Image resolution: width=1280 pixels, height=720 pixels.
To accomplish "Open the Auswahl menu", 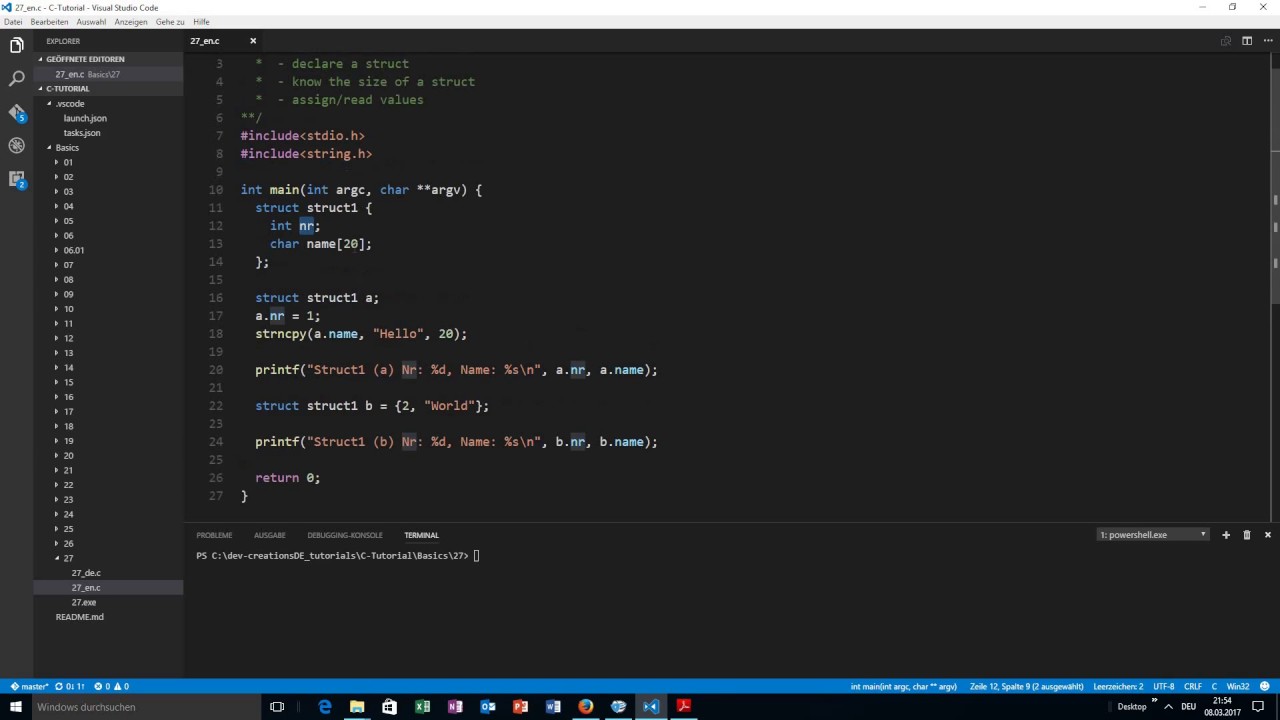I will tap(91, 21).
